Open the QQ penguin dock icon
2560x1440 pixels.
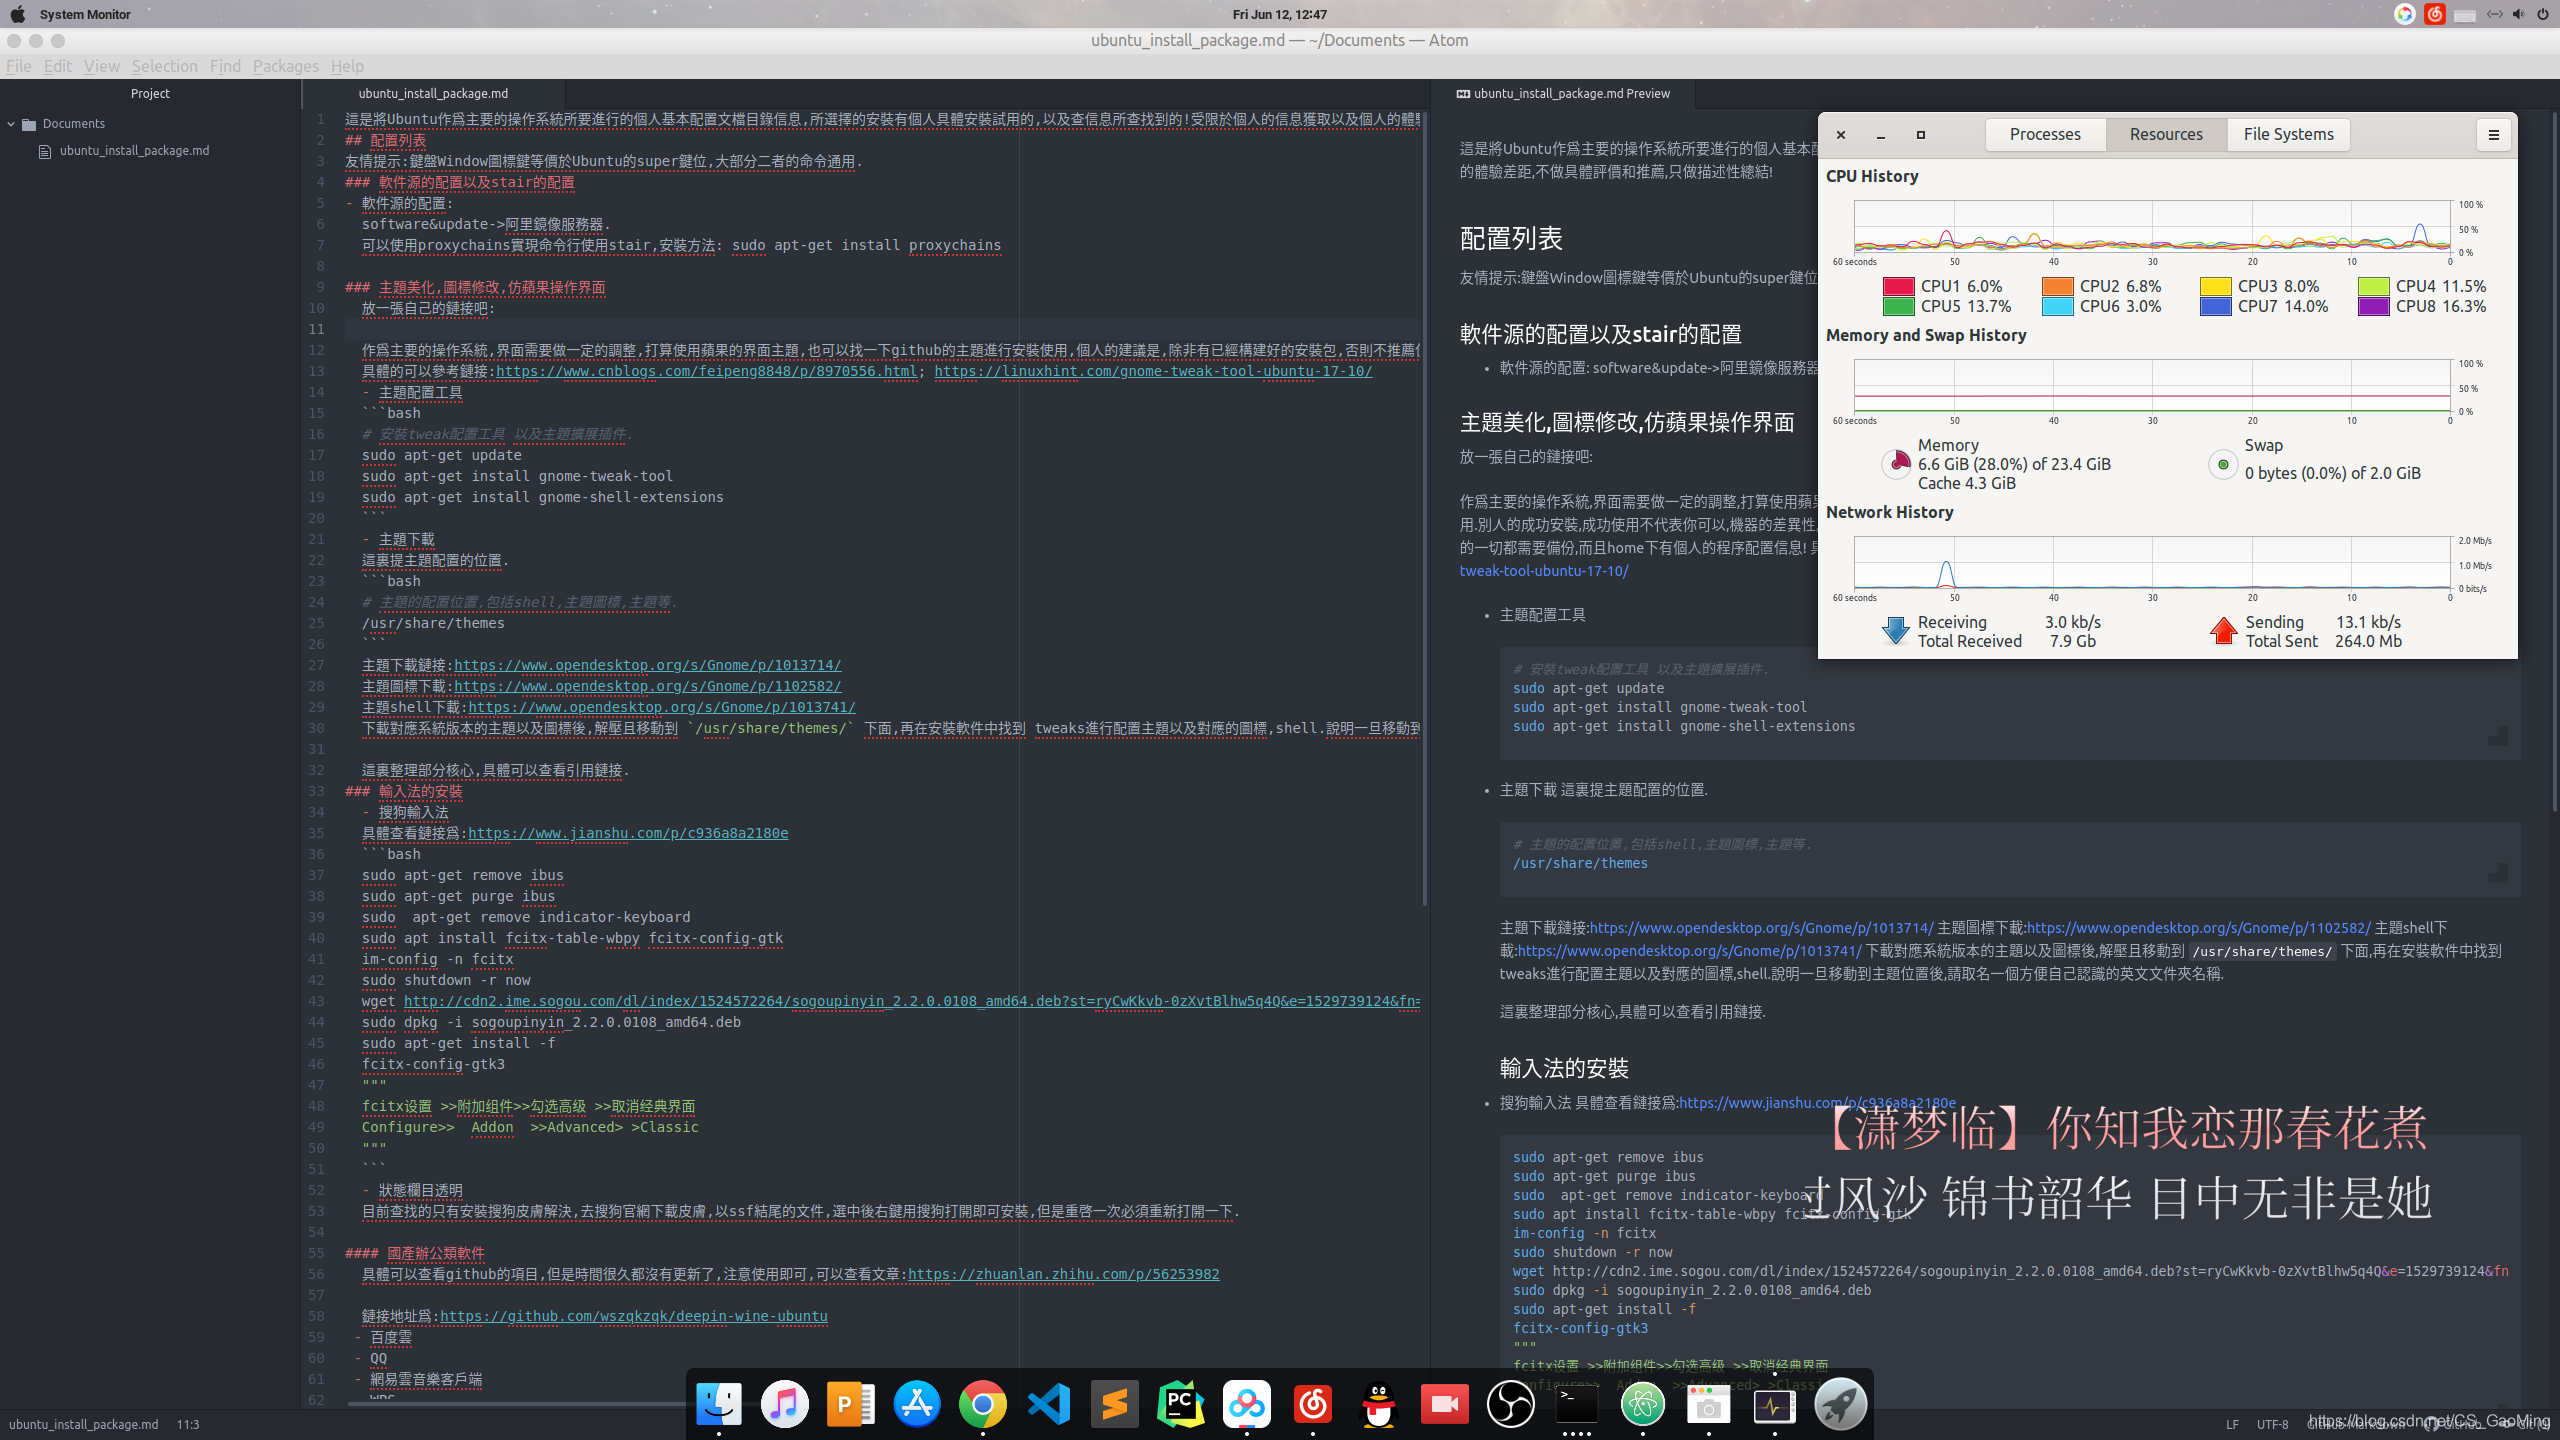click(1378, 1405)
